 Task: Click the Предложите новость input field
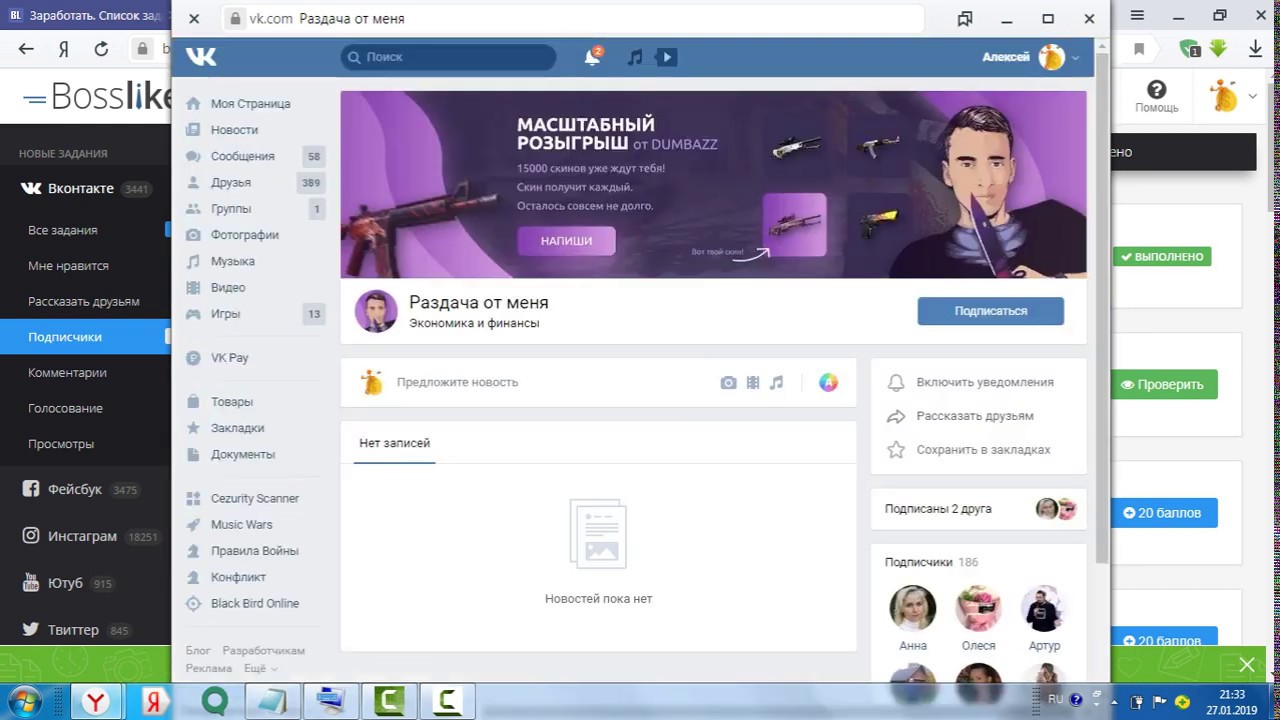457,382
